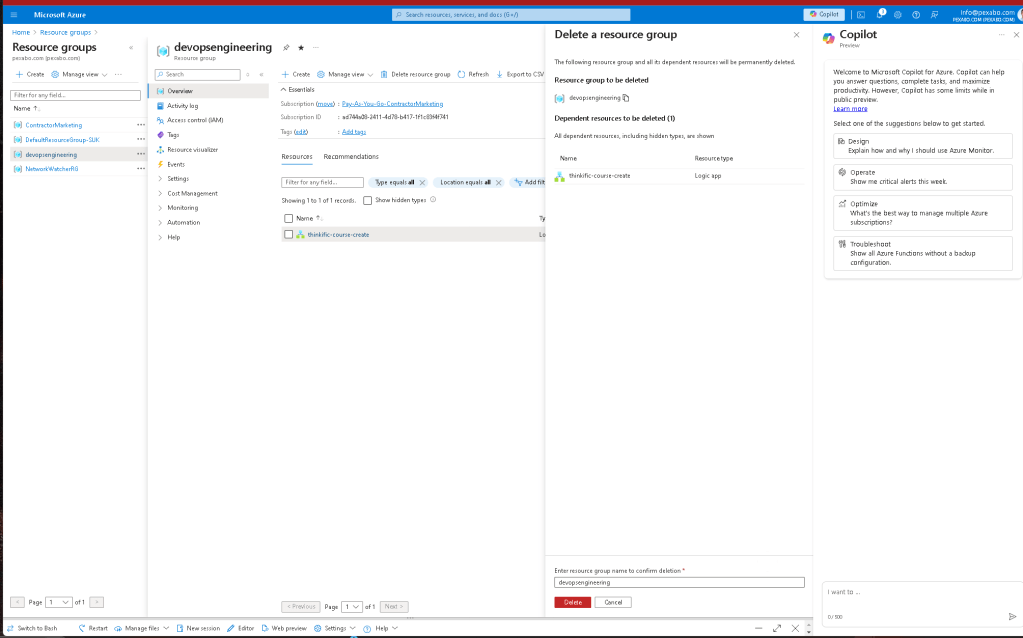Image resolution: width=1023 pixels, height=638 pixels.
Task: Open Tags in the resource menu
Action: (x=172, y=135)
